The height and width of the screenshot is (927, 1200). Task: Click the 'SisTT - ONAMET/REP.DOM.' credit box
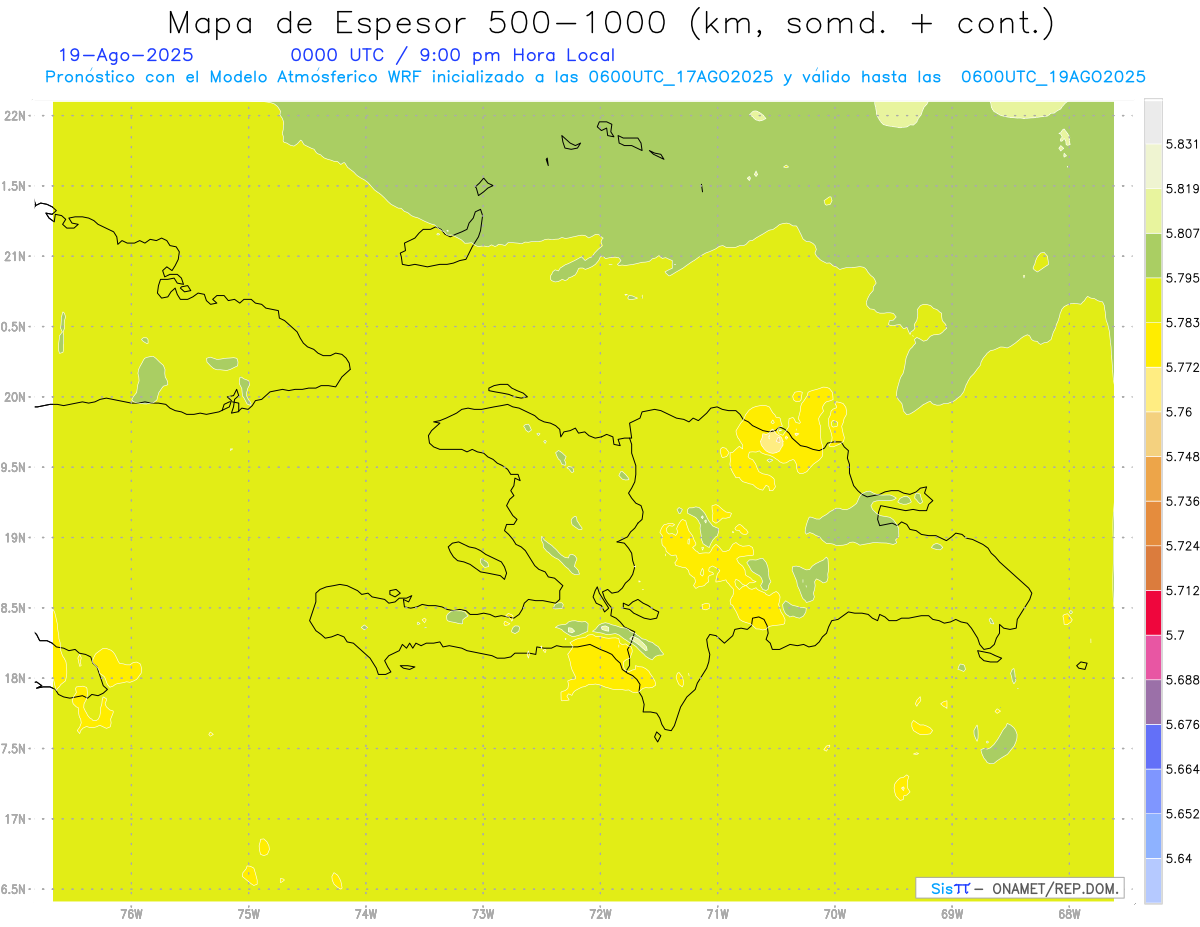pyautogui.click(x=1020, y=888)
